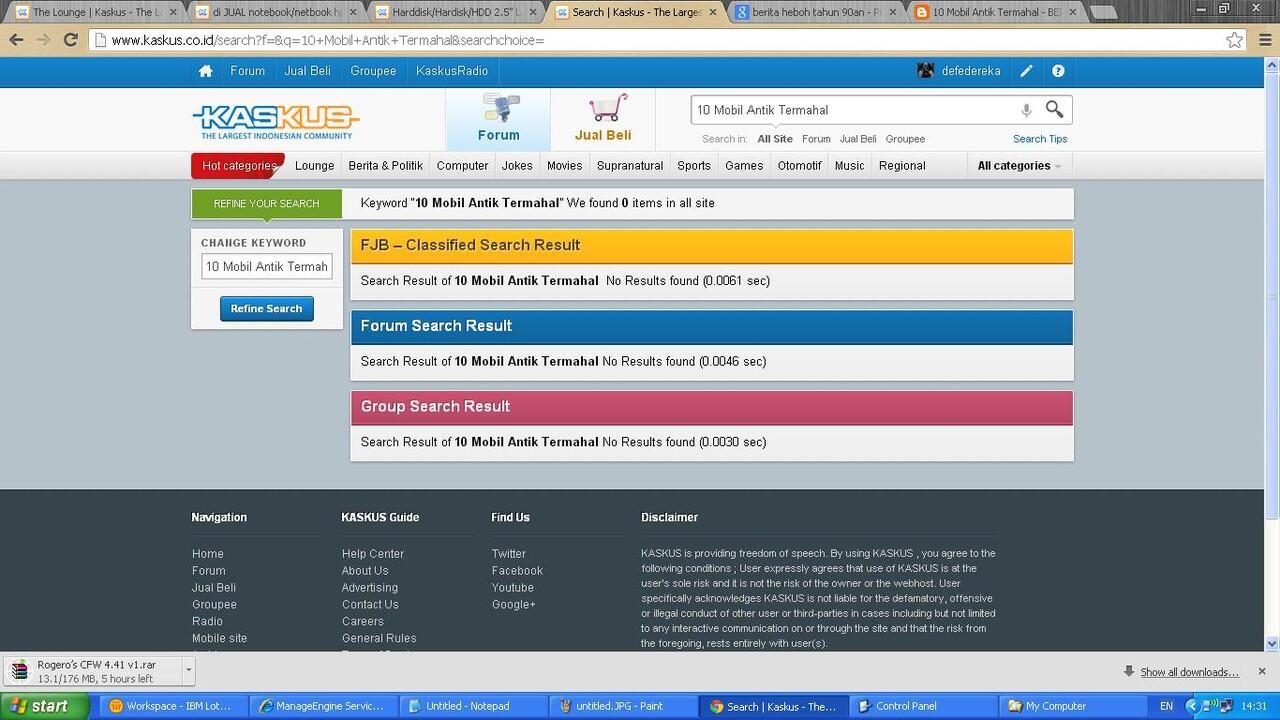Click the pencil compose icon
1280x720 pixels.
(1026, 71)
